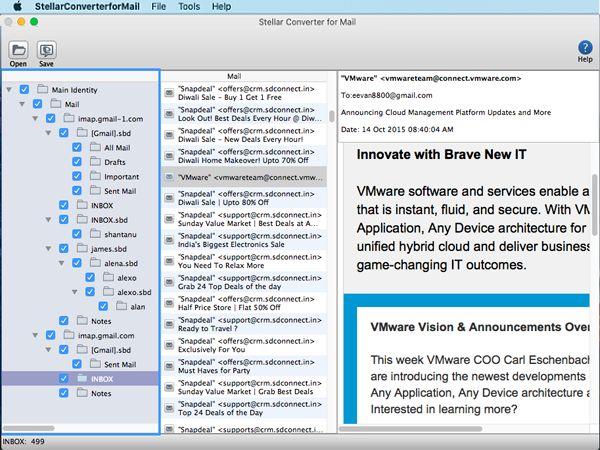Image resolution: width=600 pixels, height=450 pixels.
Task: Select Sent Mail folder under imap.gmail.com
Action: coord(120,364)
